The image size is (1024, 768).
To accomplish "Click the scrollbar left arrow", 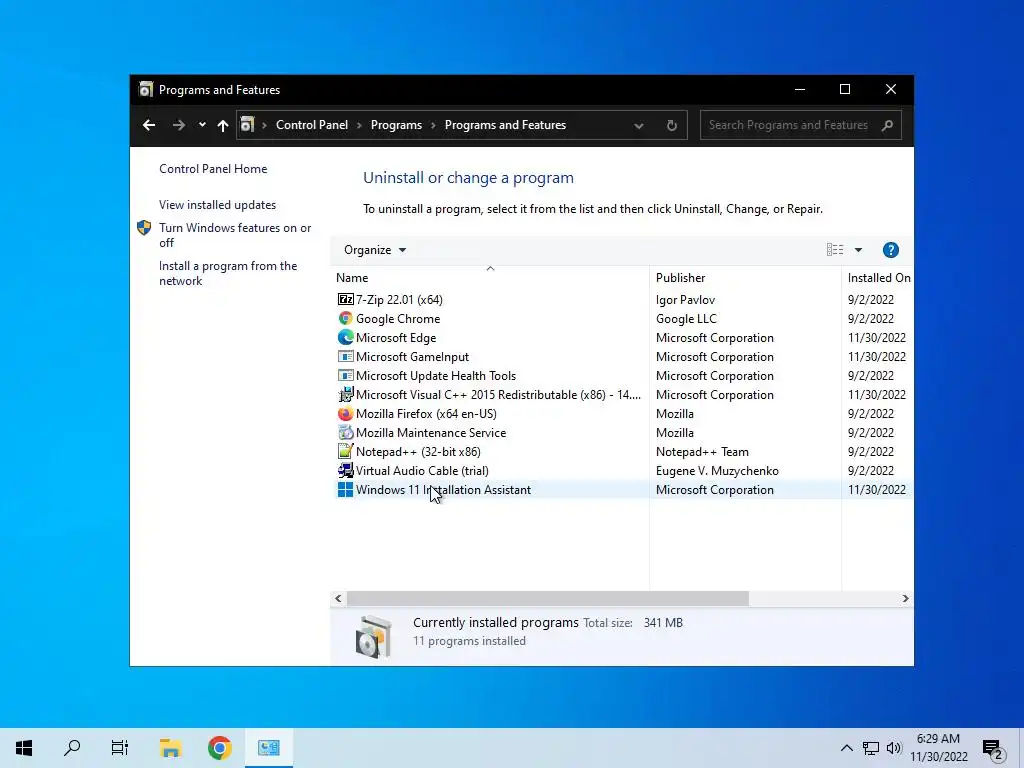I will pyautogui.click(x=338, y=598).
